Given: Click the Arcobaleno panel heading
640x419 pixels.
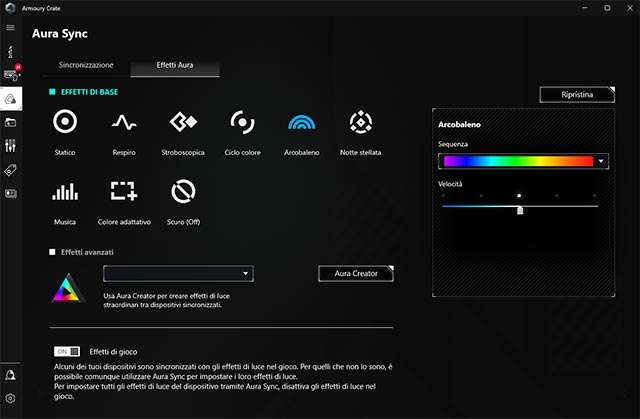Looking at the screenshot, I should click(459, 124).
